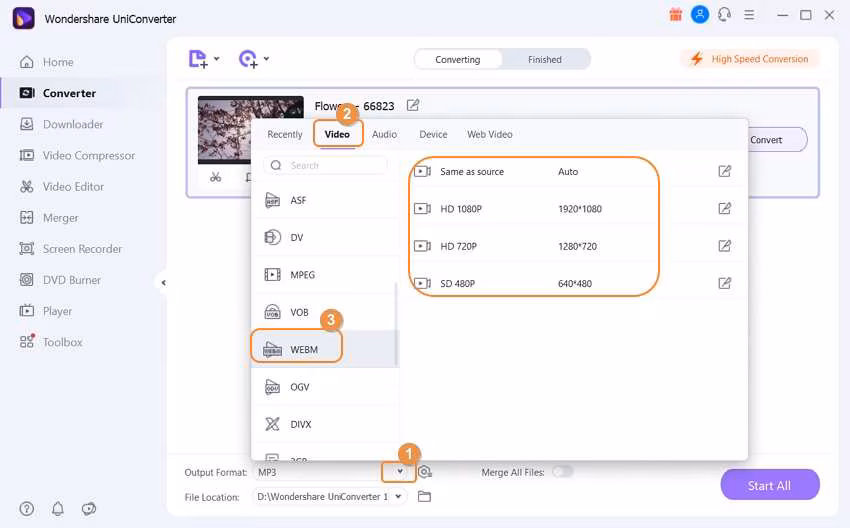Select the Web Video tab
The width and height of the screenshot is (850, 528).
pos(490,134)
